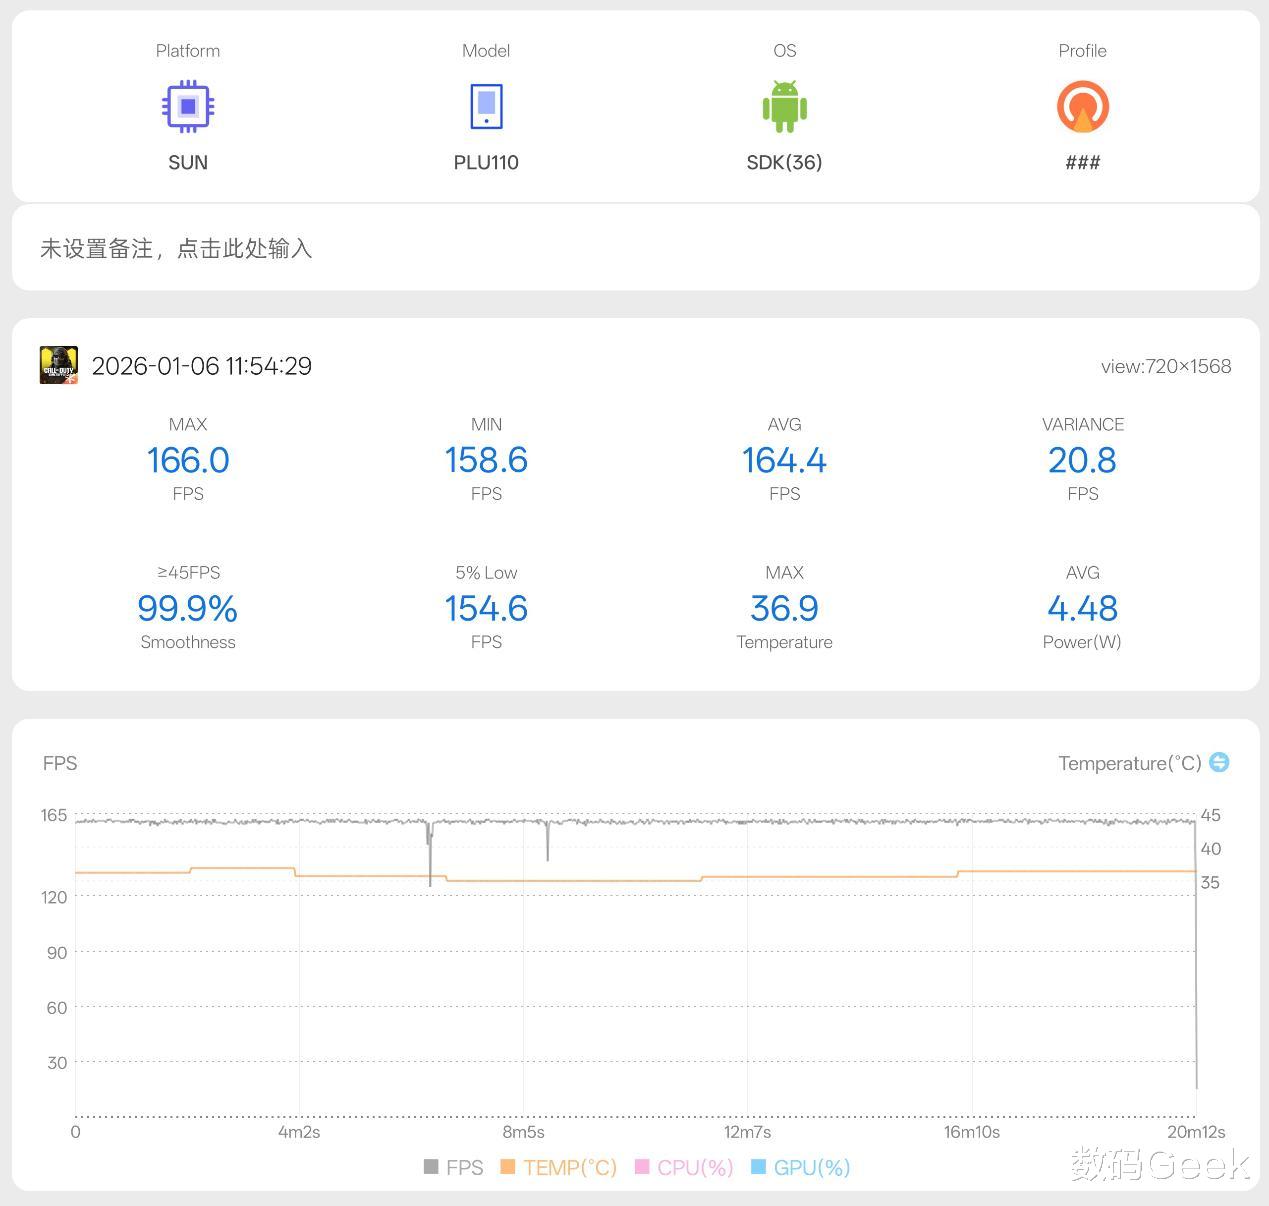Click the session timestamp 2026-01-06 11:54:29
Screen dimensions: 1269x1206
coord(202,366)
